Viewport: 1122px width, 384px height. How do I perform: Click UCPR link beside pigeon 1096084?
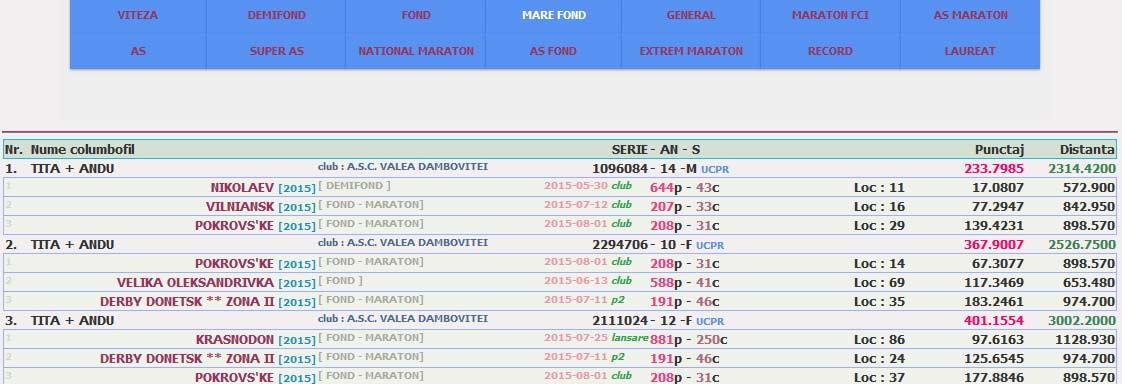coord(715,170)
